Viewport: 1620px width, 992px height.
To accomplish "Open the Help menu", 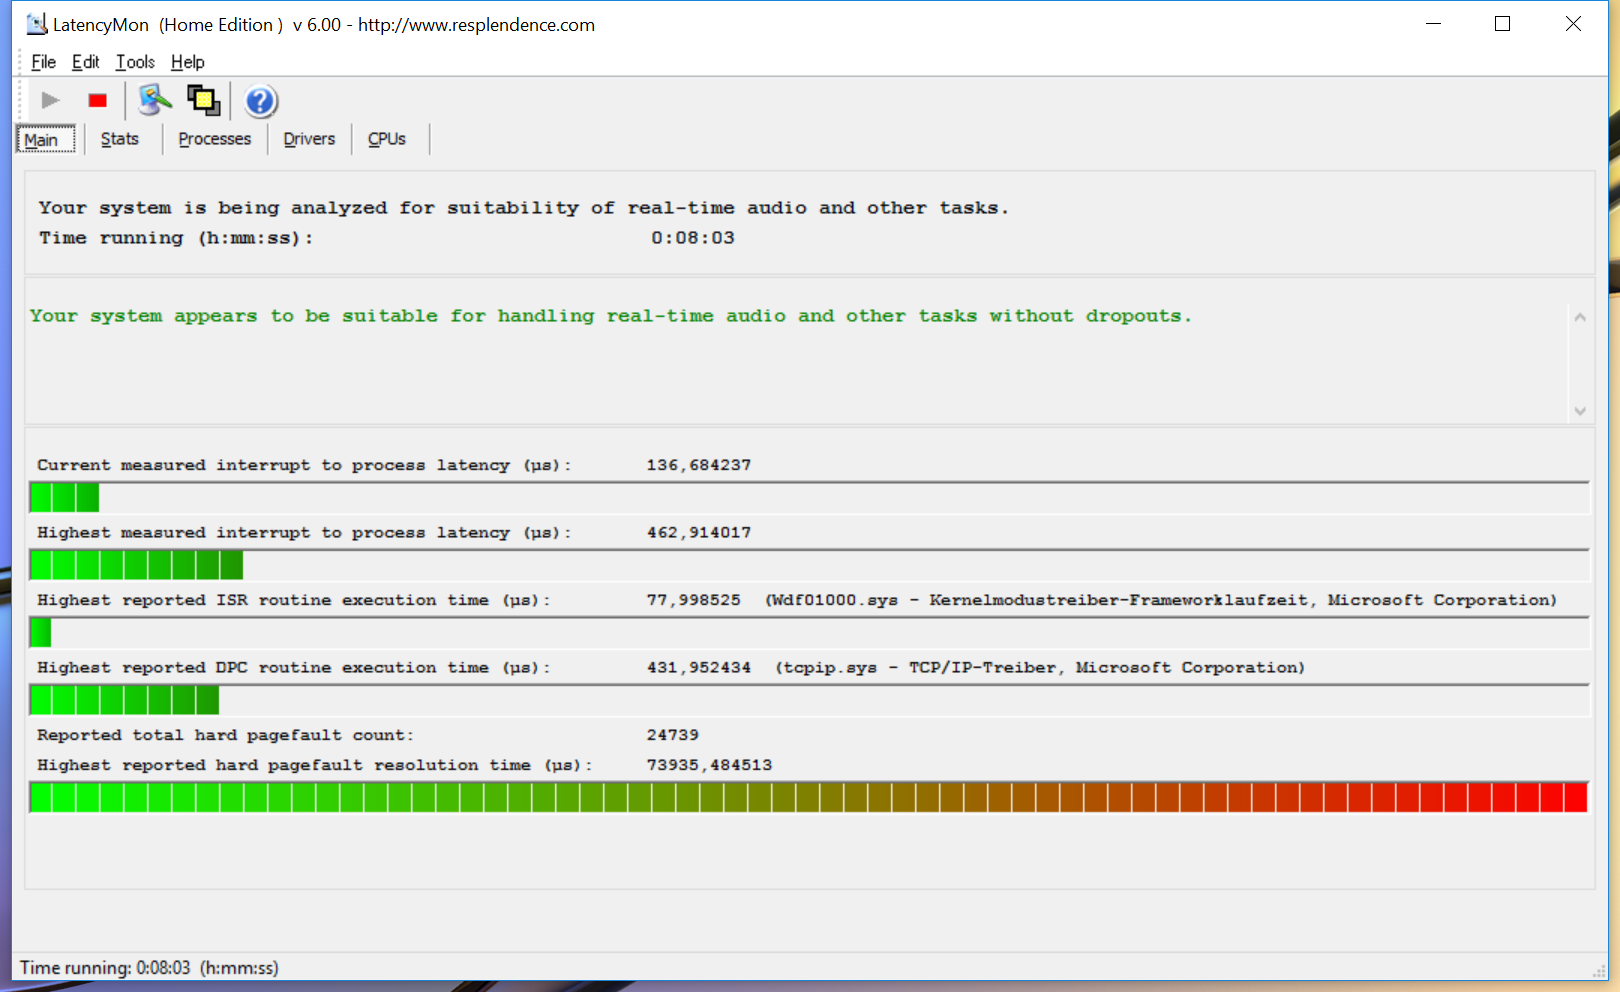I will (x=187, y=62).
